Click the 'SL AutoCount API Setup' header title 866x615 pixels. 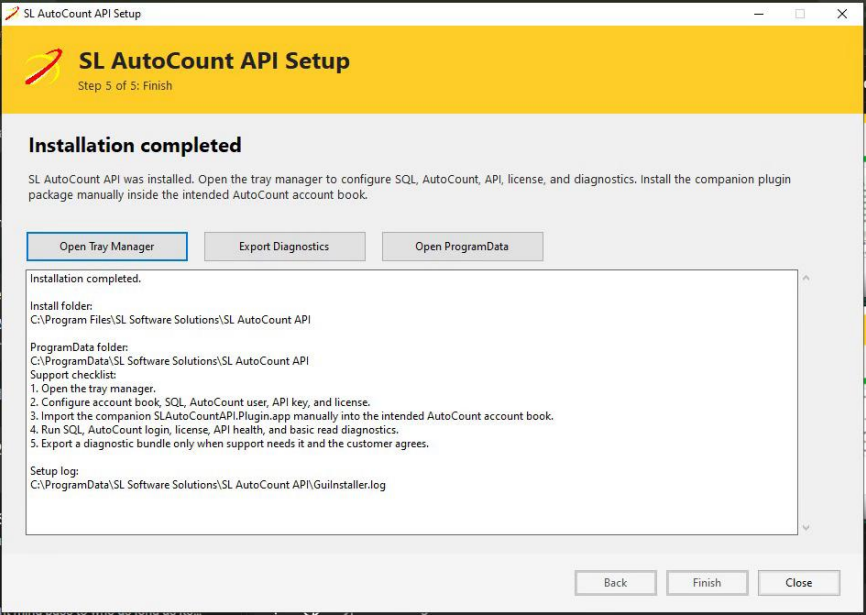click(214, 61)
